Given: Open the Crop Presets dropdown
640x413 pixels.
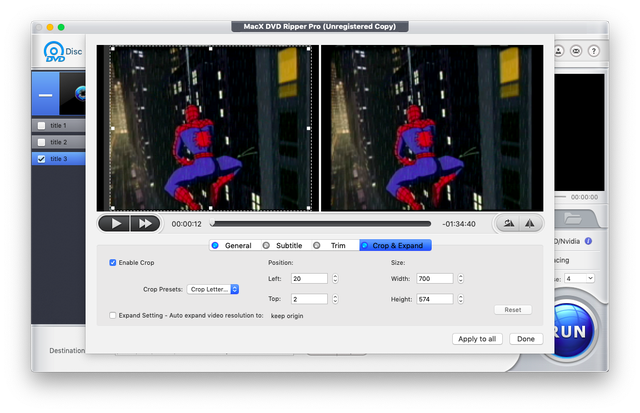Looking at the screenshot, I should coord(214,289).
